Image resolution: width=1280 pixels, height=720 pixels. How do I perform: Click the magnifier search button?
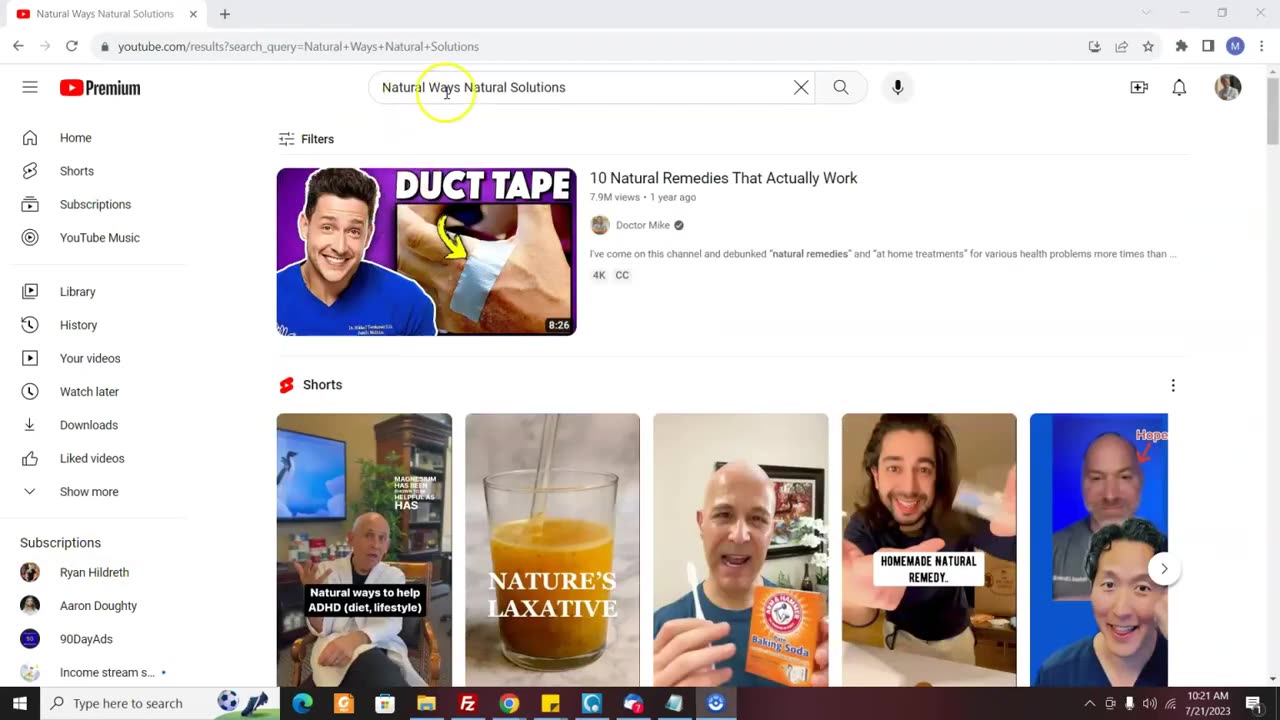pos(841,88)
